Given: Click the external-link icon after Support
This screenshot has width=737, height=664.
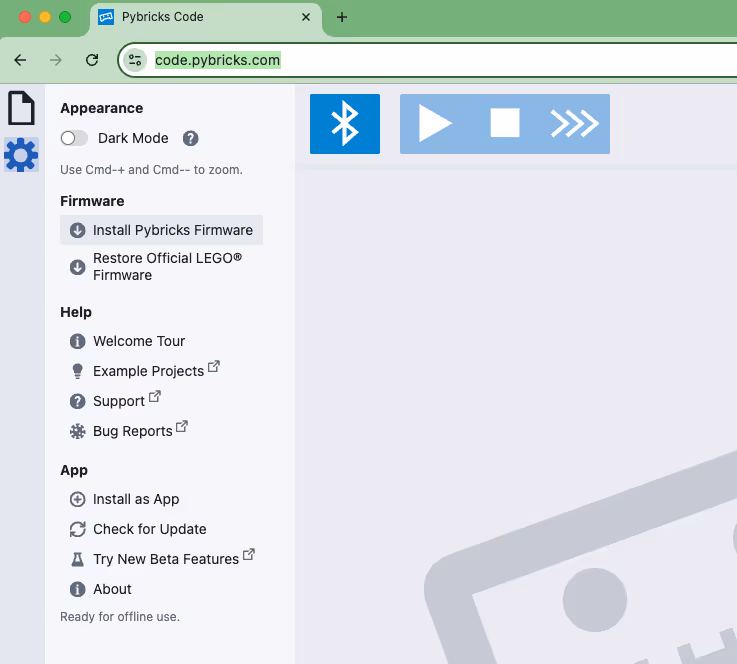Looking at the screenshot, I should coord(155,396).
